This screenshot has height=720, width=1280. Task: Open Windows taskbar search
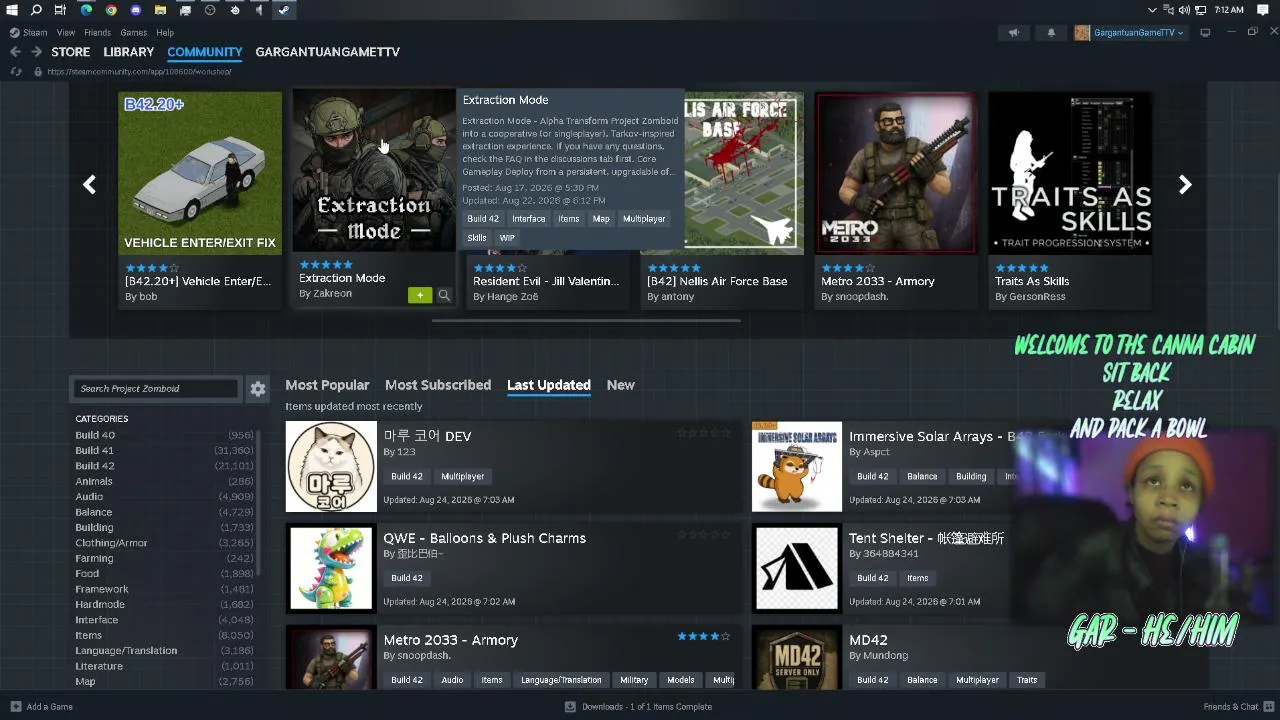click(36, 10)
